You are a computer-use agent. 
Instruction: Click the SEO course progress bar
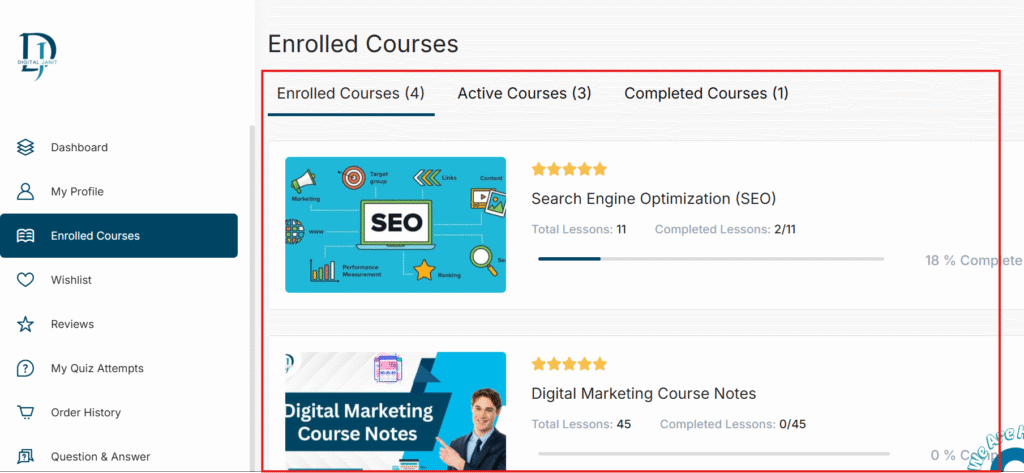(710, 259)
